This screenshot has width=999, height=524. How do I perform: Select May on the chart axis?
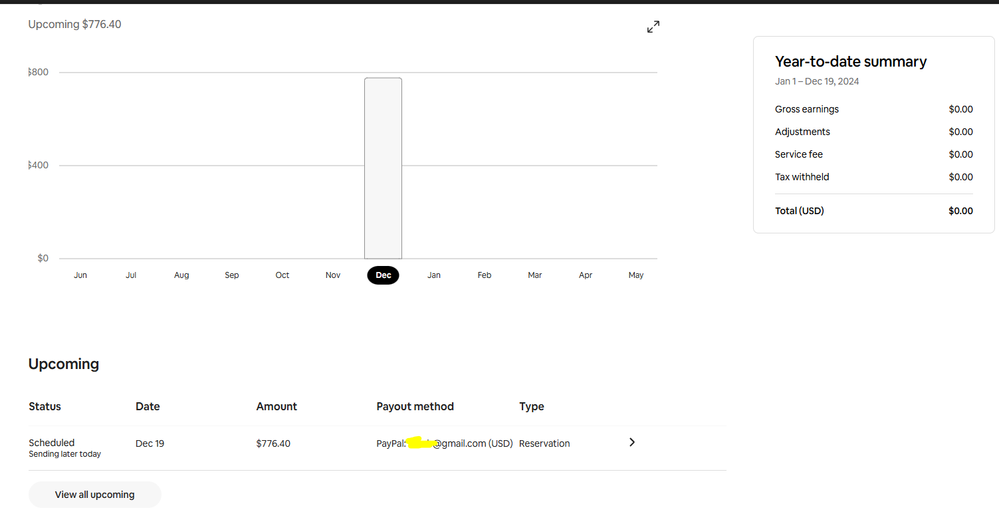coord(636,275)
